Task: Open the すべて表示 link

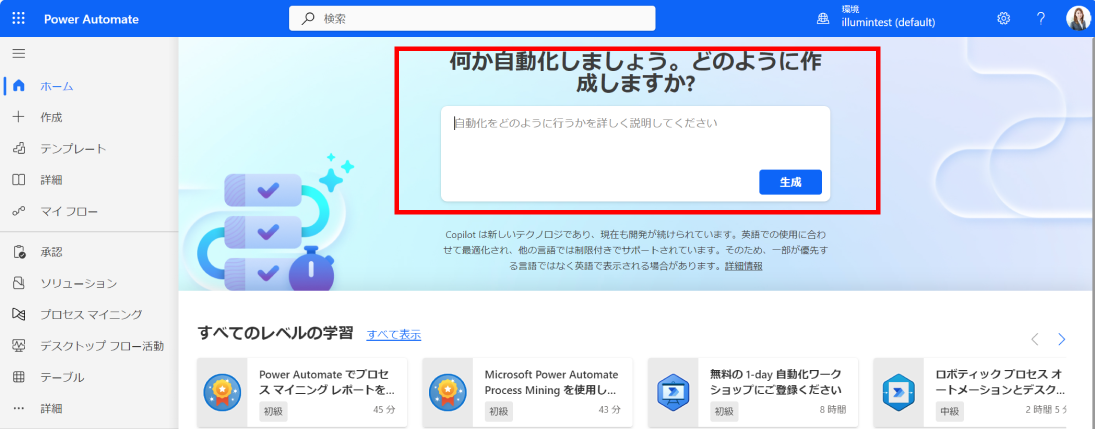Action: coord(394,334)
